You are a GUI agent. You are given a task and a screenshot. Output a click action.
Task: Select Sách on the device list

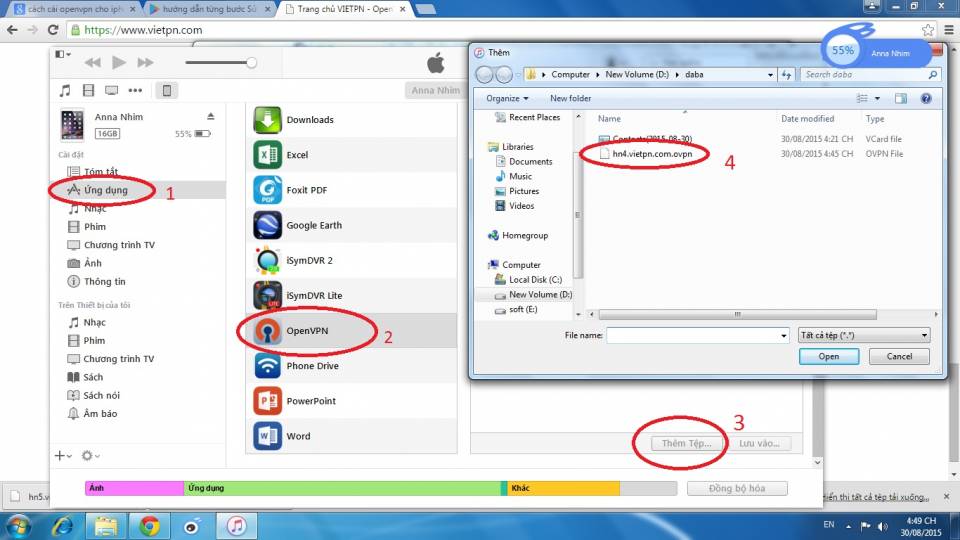[92, 377]
